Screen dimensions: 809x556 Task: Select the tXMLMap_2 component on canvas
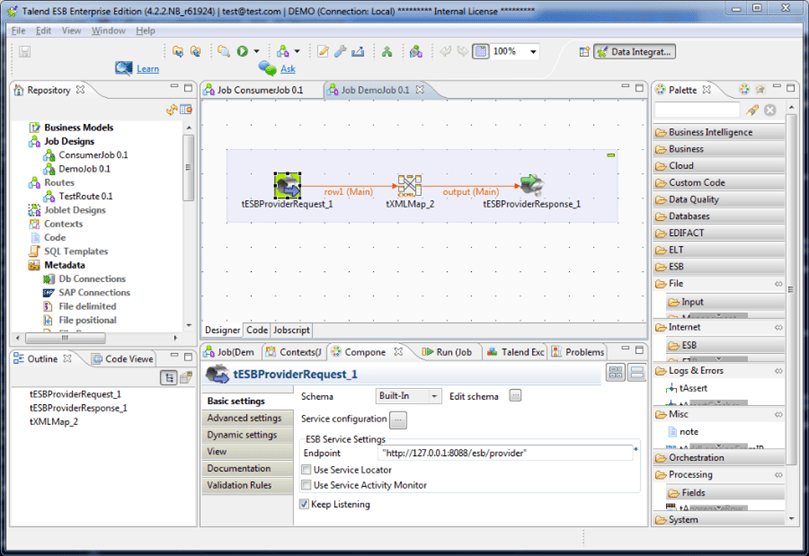(410, 186)
